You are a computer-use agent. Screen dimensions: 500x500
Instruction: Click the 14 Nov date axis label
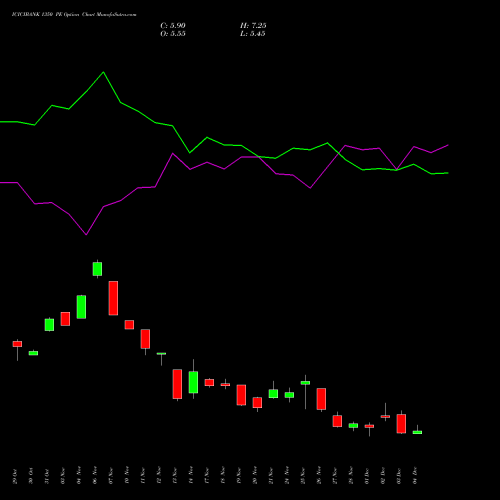pos(191,476)
